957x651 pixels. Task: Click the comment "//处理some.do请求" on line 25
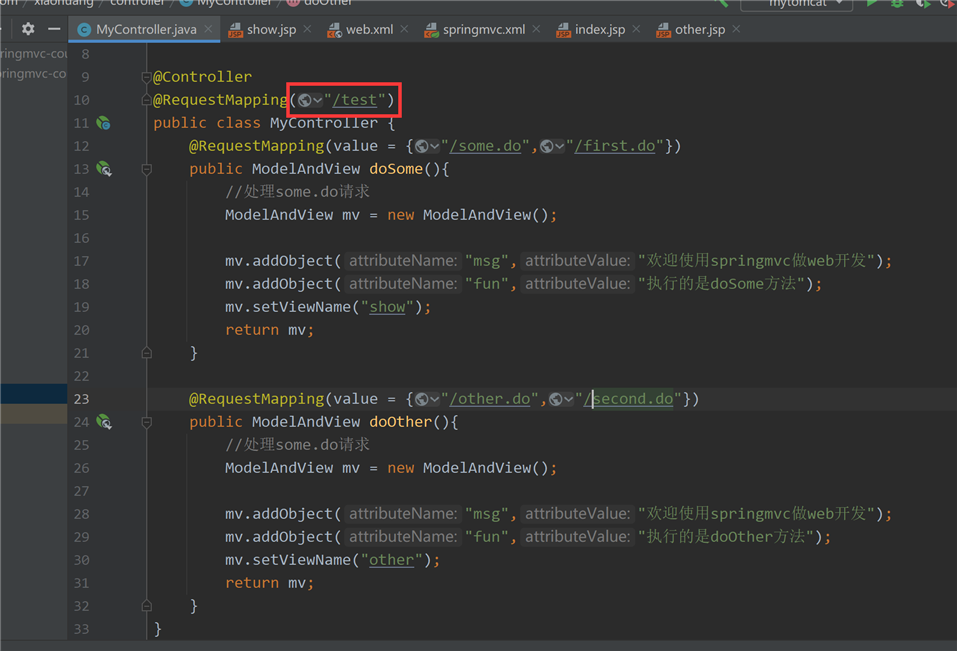(x=297, y=445)
